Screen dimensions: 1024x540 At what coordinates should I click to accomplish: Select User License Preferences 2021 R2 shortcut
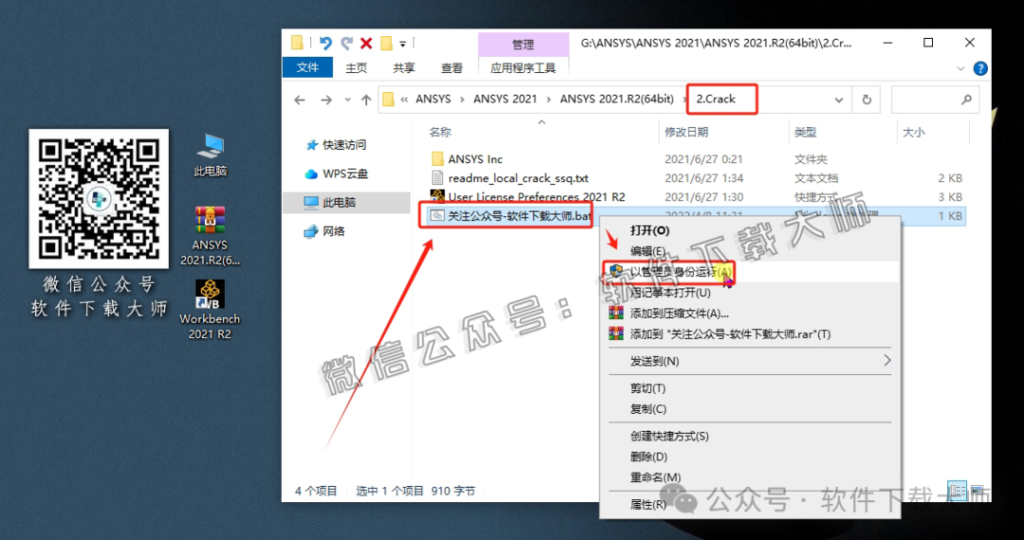(536, 197)
